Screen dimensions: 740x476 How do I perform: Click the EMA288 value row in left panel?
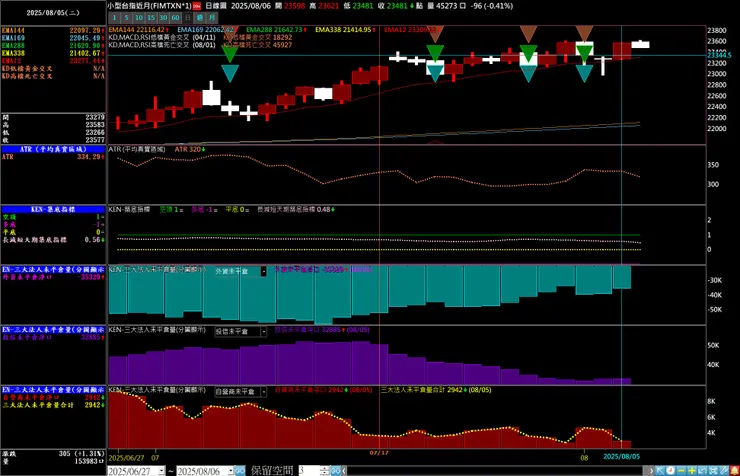53,45
